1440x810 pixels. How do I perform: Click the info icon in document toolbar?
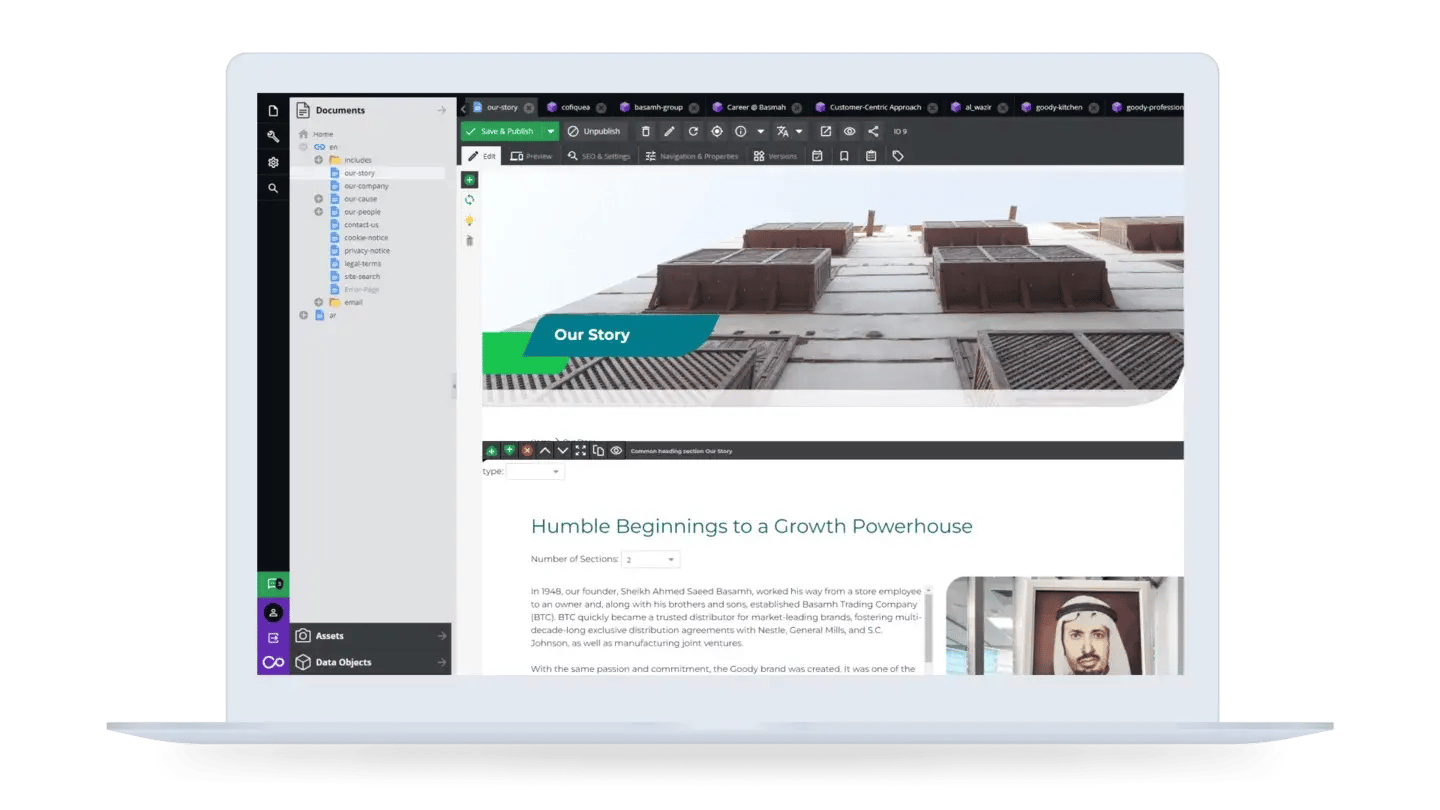[x=741, y=131]
